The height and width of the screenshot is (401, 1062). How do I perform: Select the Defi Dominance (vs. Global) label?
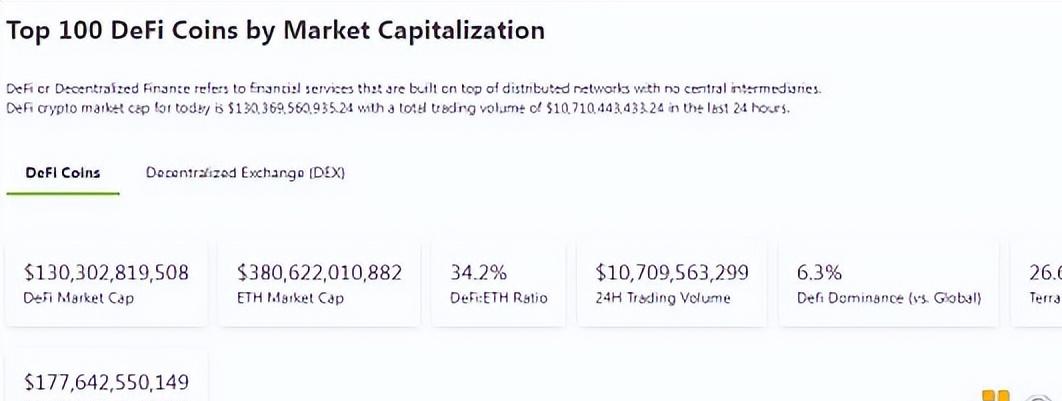pyautogui.click(x=889, y=298)
